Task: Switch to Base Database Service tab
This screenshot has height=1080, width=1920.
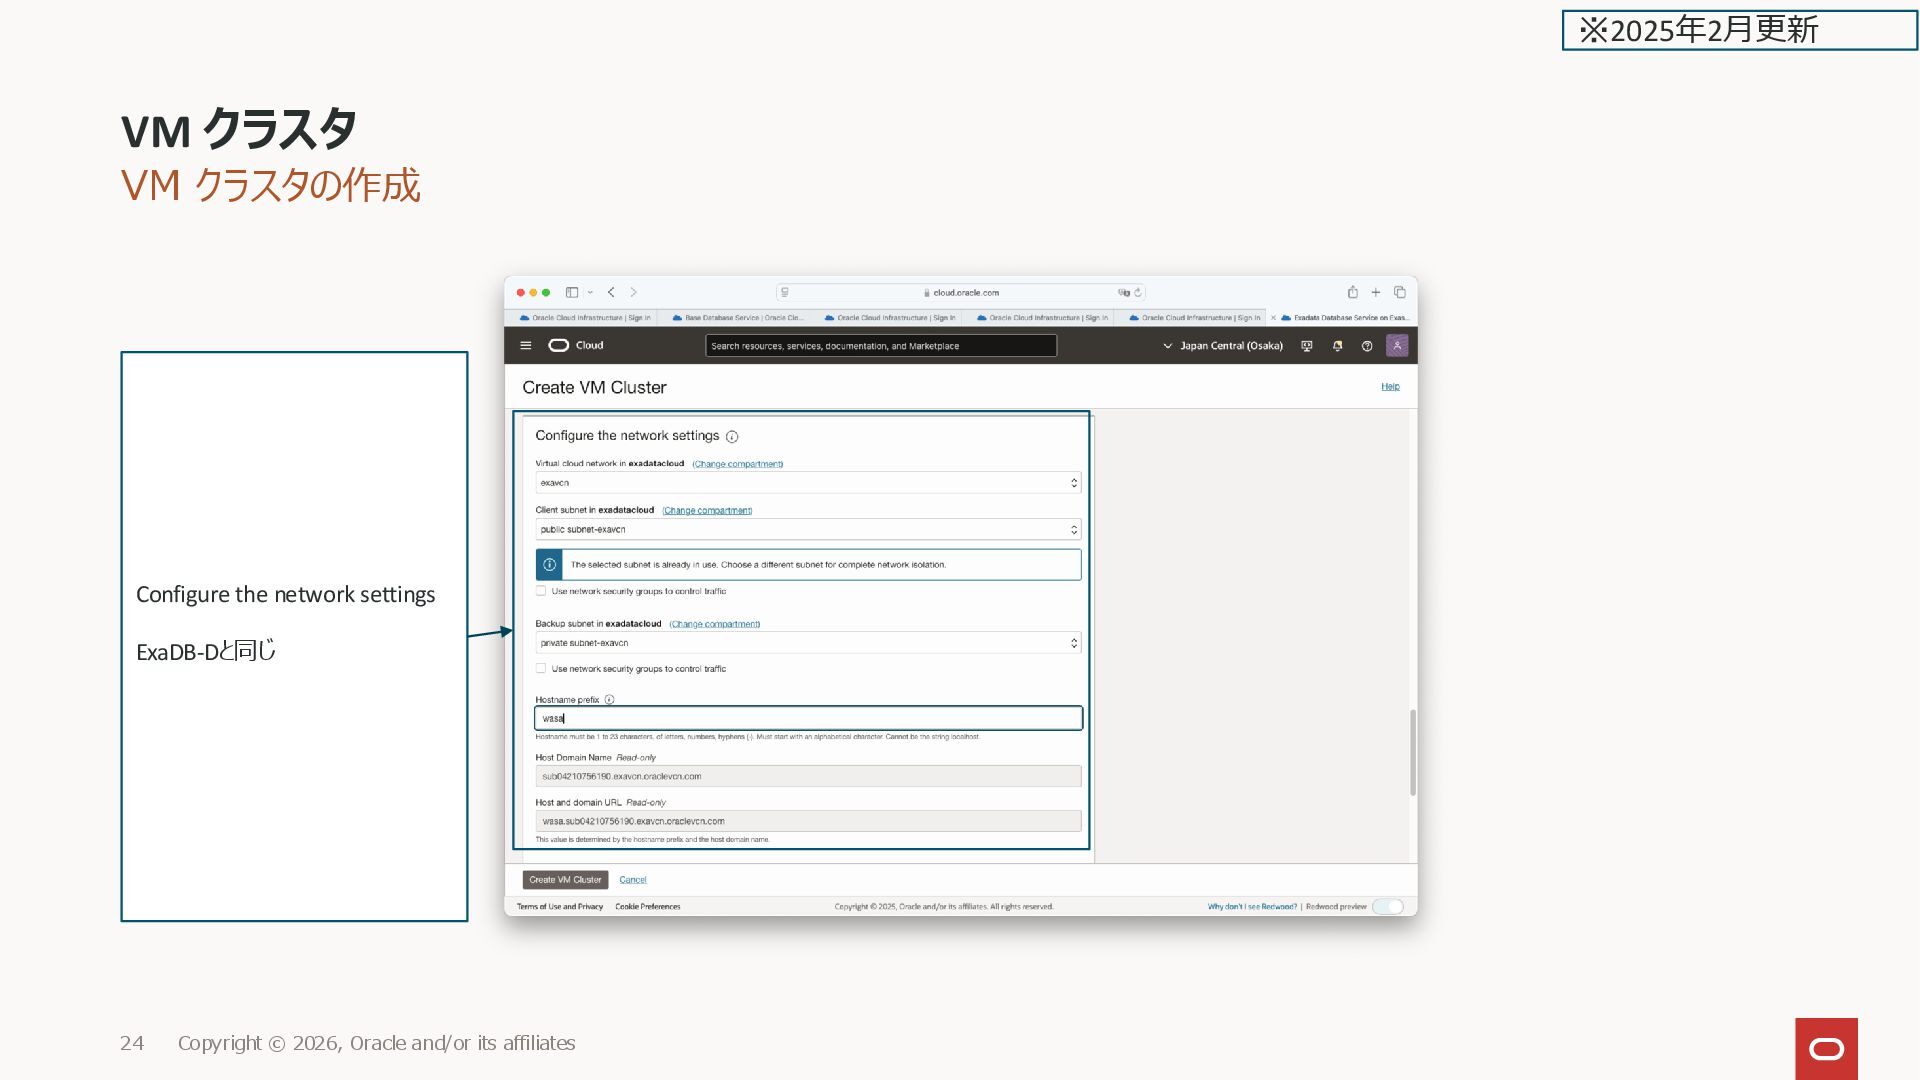Action: (738, 318)
